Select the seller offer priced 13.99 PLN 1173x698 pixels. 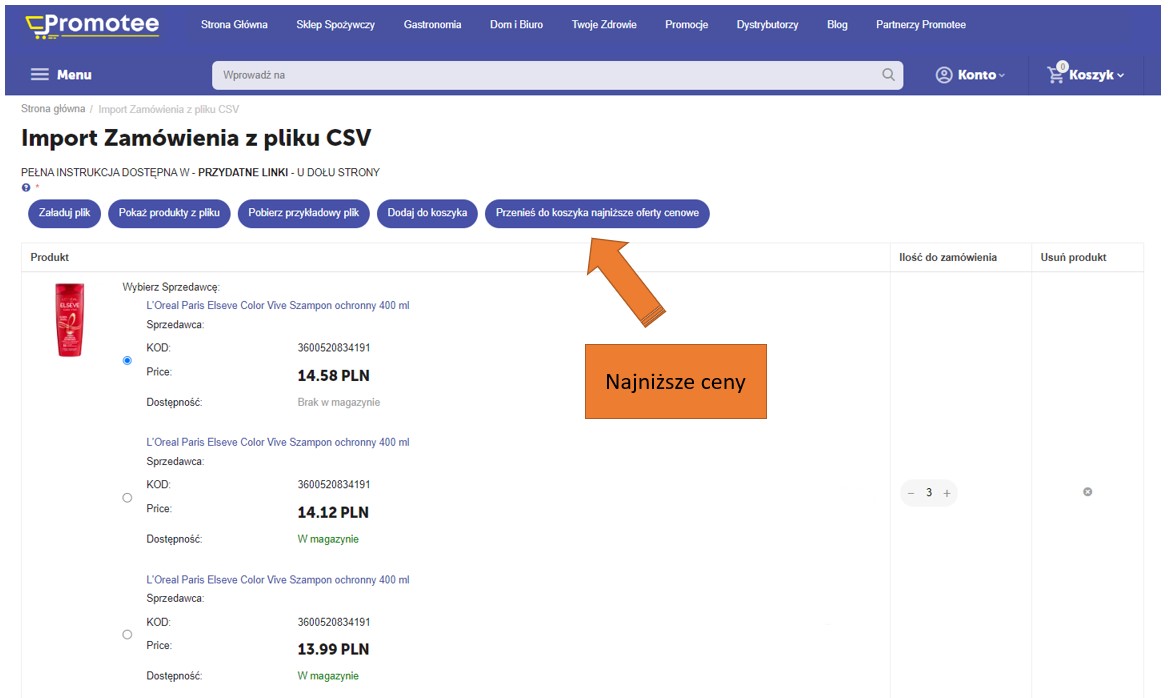pyautogui.click(x=127, y=634)
